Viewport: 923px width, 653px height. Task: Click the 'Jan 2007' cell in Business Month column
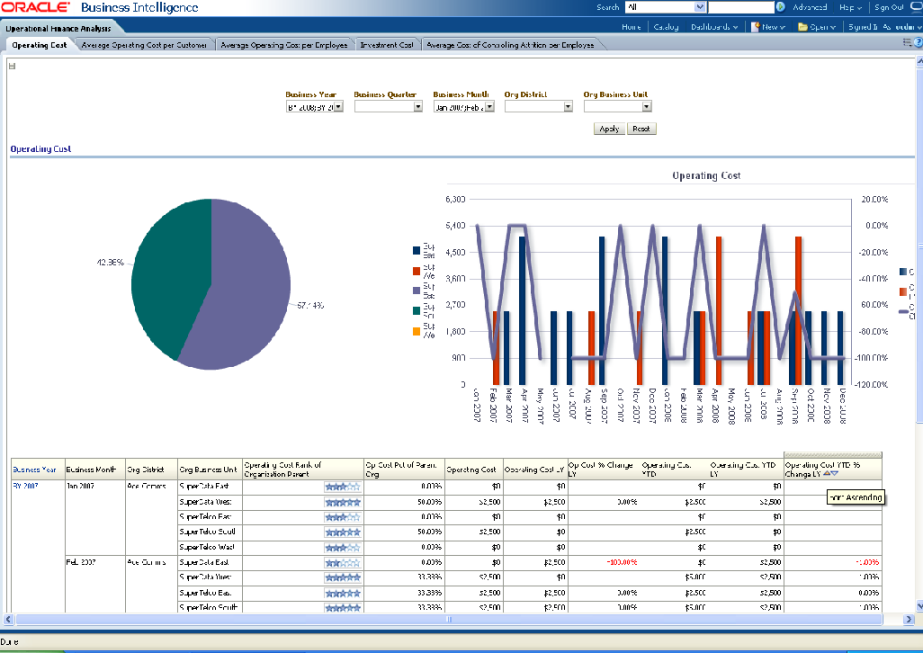[x=79, y=486]
